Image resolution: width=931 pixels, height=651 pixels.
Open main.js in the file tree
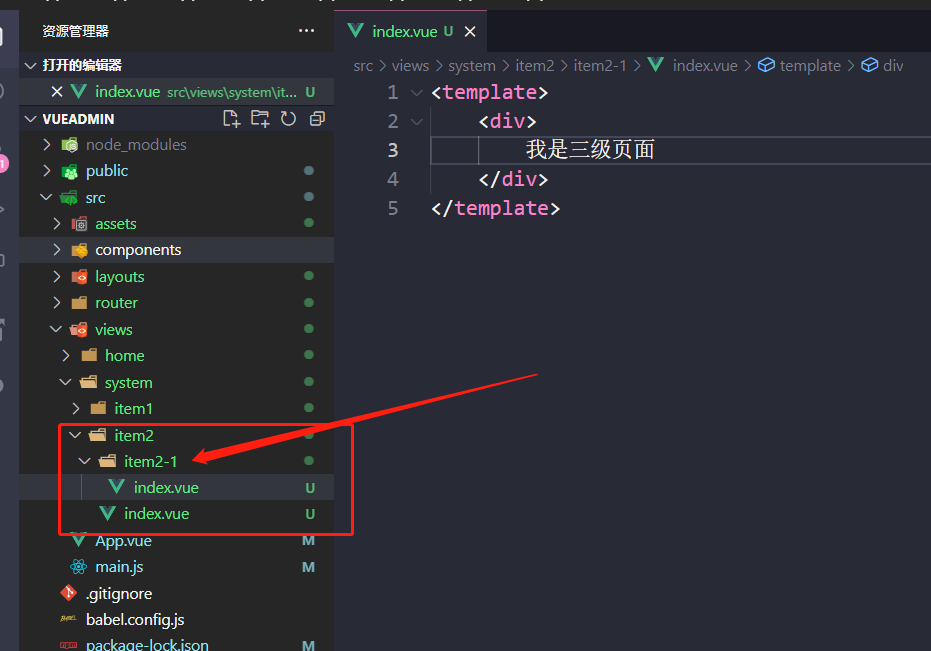pos(119,567)
